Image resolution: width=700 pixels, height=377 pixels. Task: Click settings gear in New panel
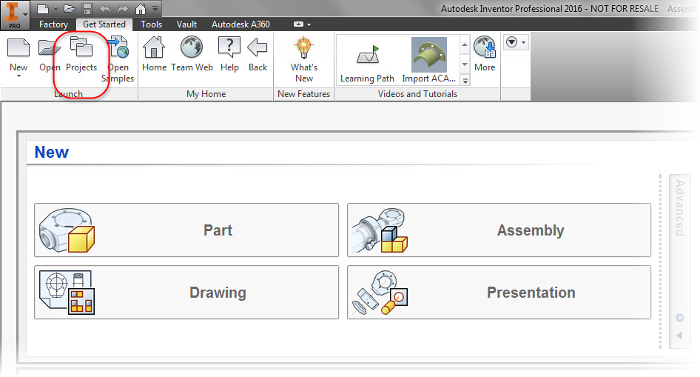tap(679, 318)
